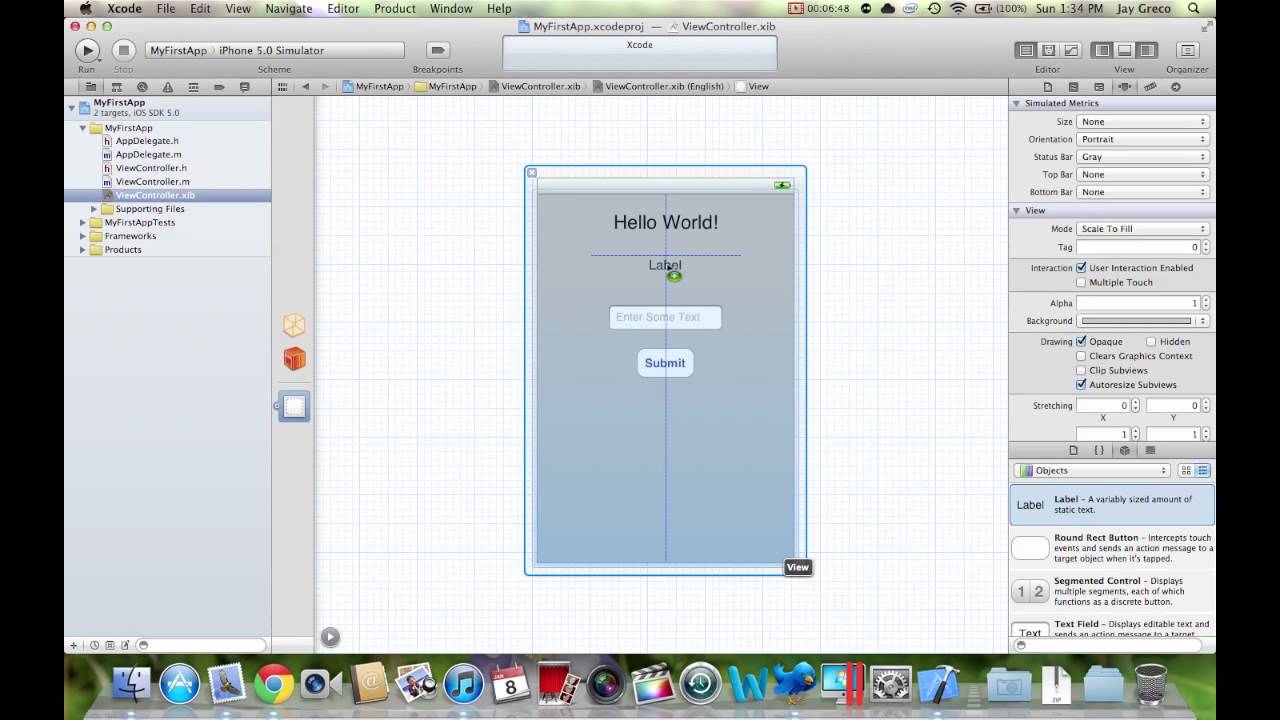Show the Log navigator
The width and height of the screenshot is (1280, 720).
tap(245, 87)
